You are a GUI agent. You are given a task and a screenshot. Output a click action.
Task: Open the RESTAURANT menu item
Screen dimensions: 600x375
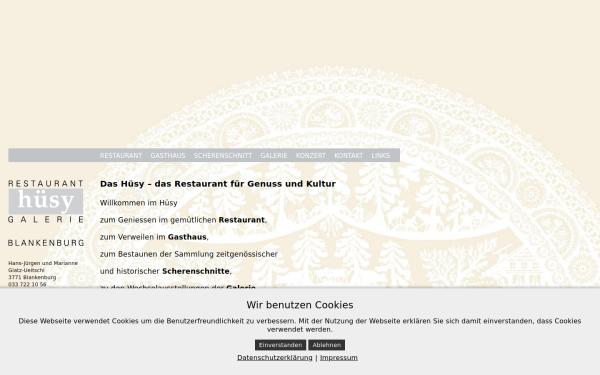(x=121, y=156)
